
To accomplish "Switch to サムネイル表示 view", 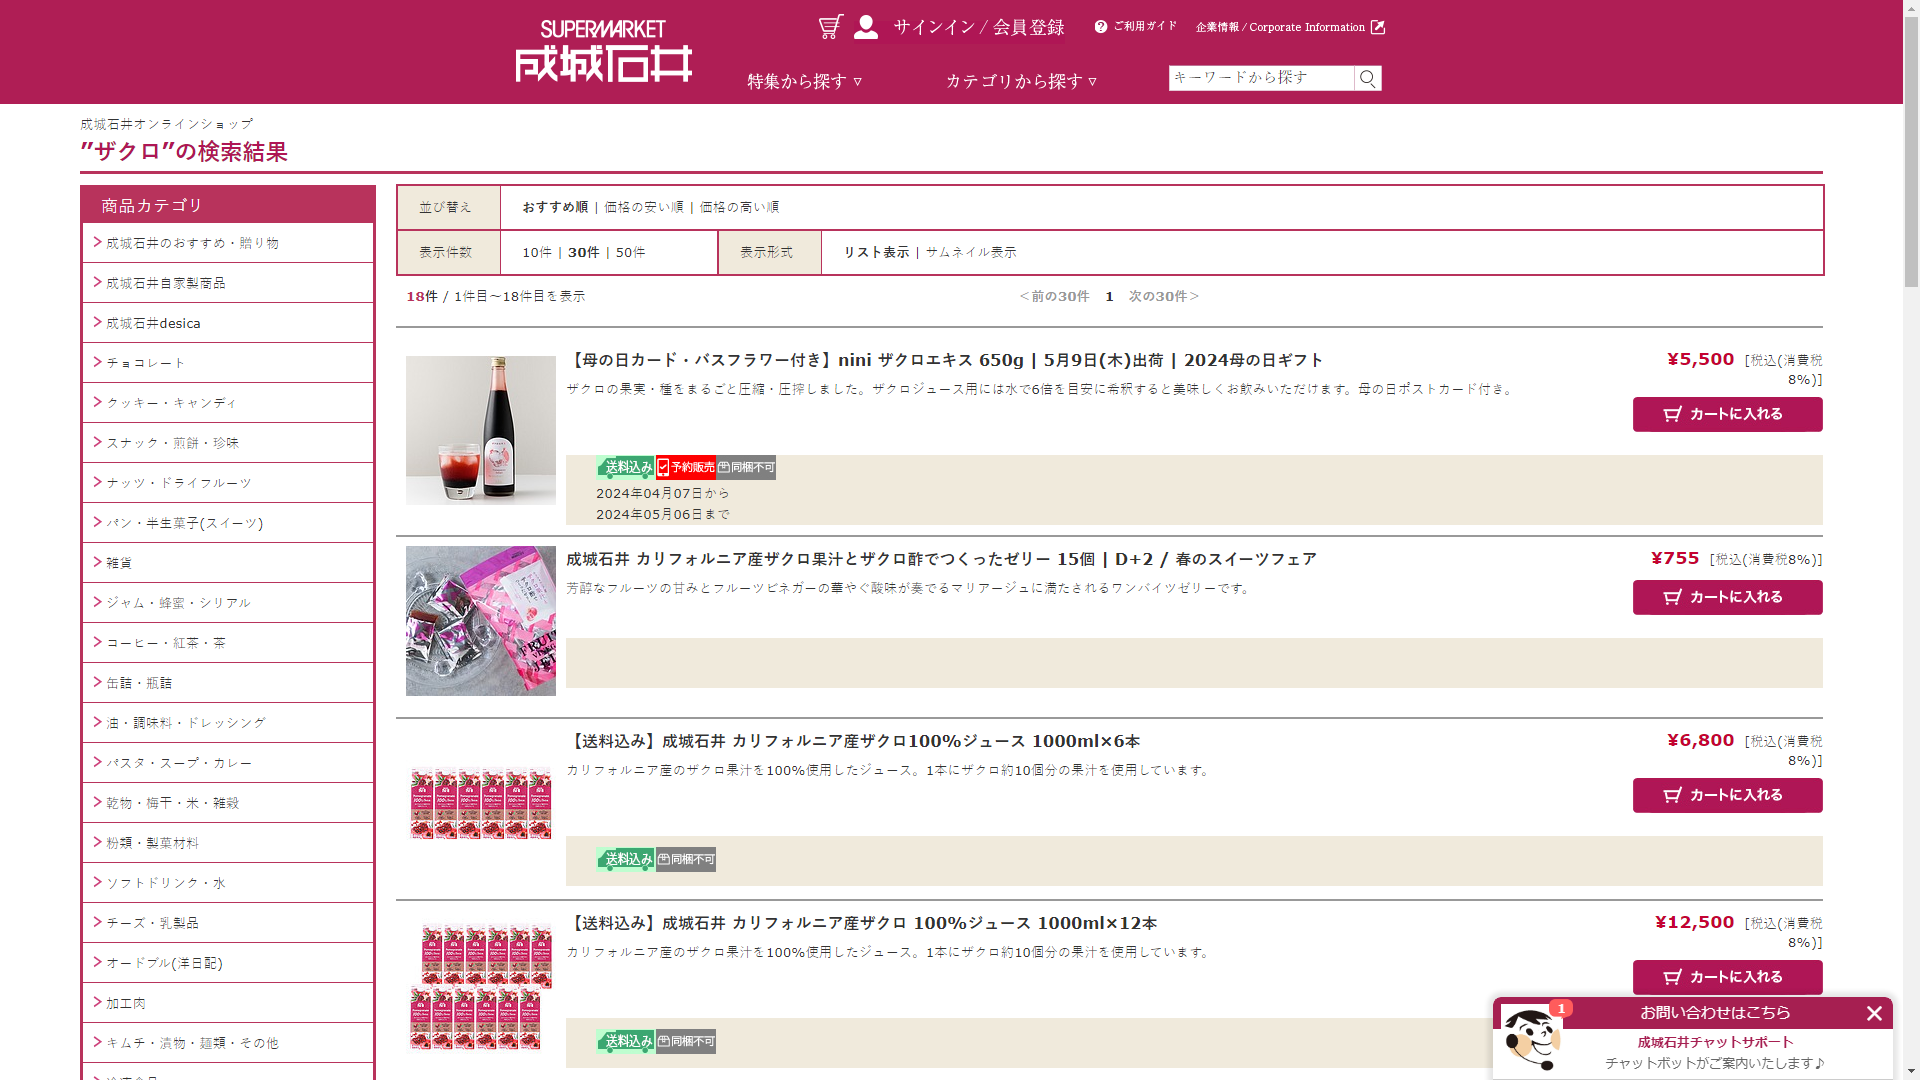I will click(x=970, y=252).
